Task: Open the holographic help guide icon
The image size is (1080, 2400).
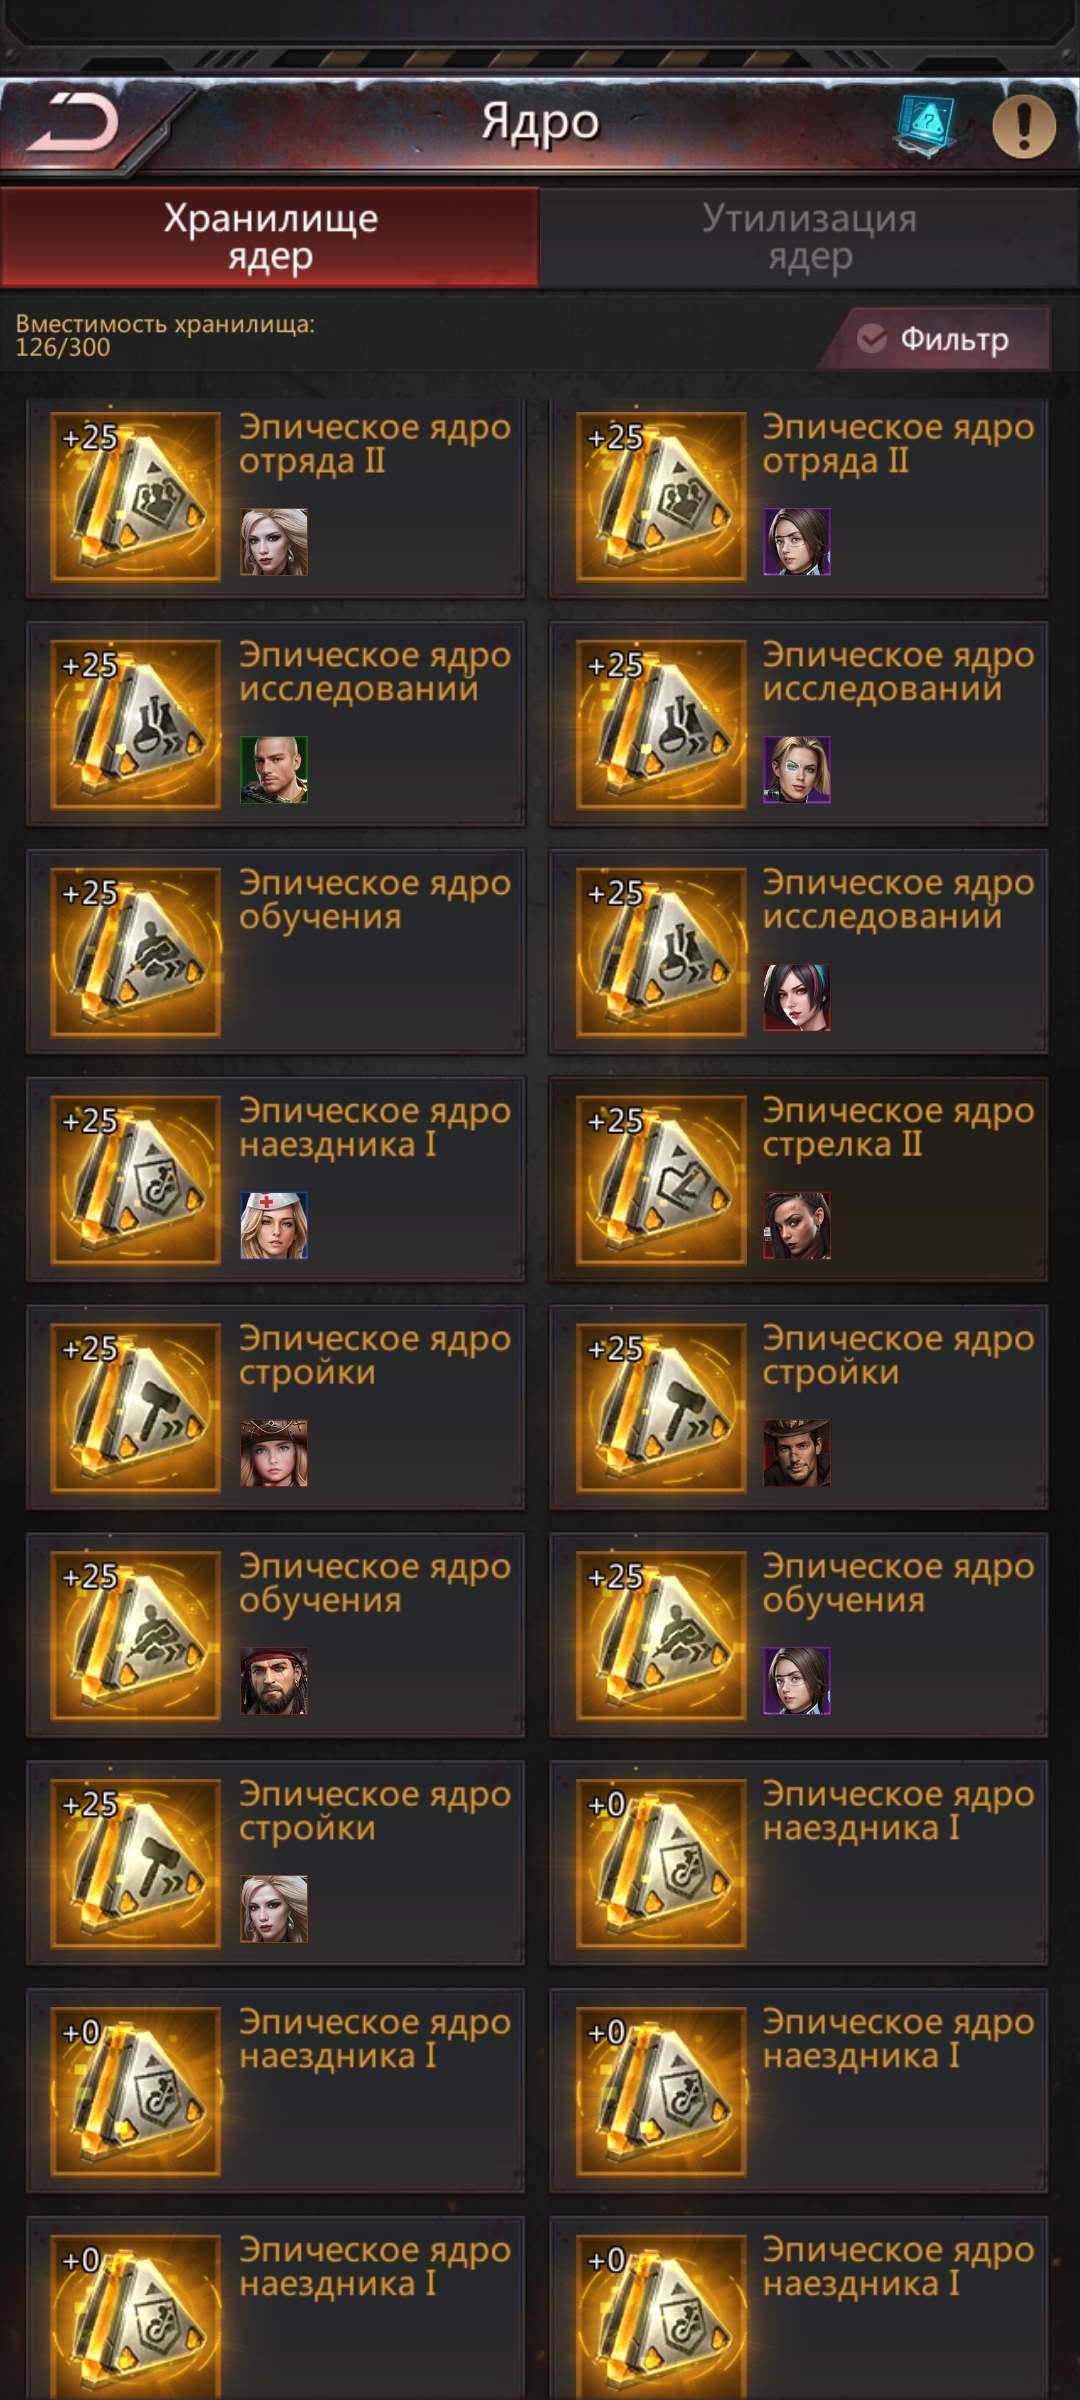Action: (x=925, y=126)
